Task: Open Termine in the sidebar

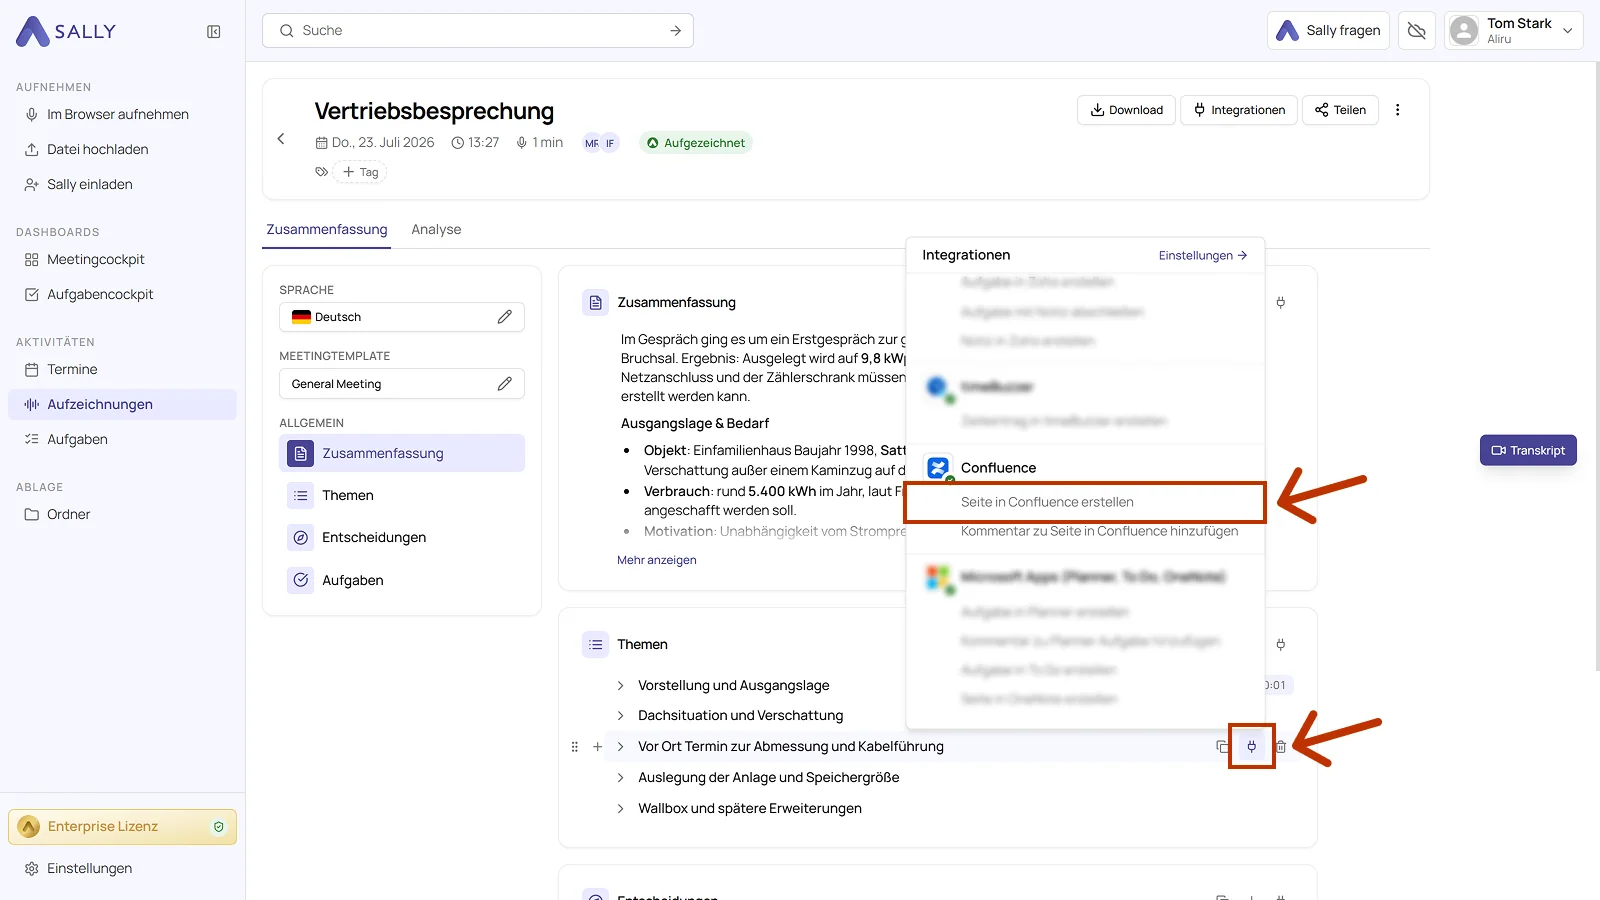Action: tap(72, 369)
